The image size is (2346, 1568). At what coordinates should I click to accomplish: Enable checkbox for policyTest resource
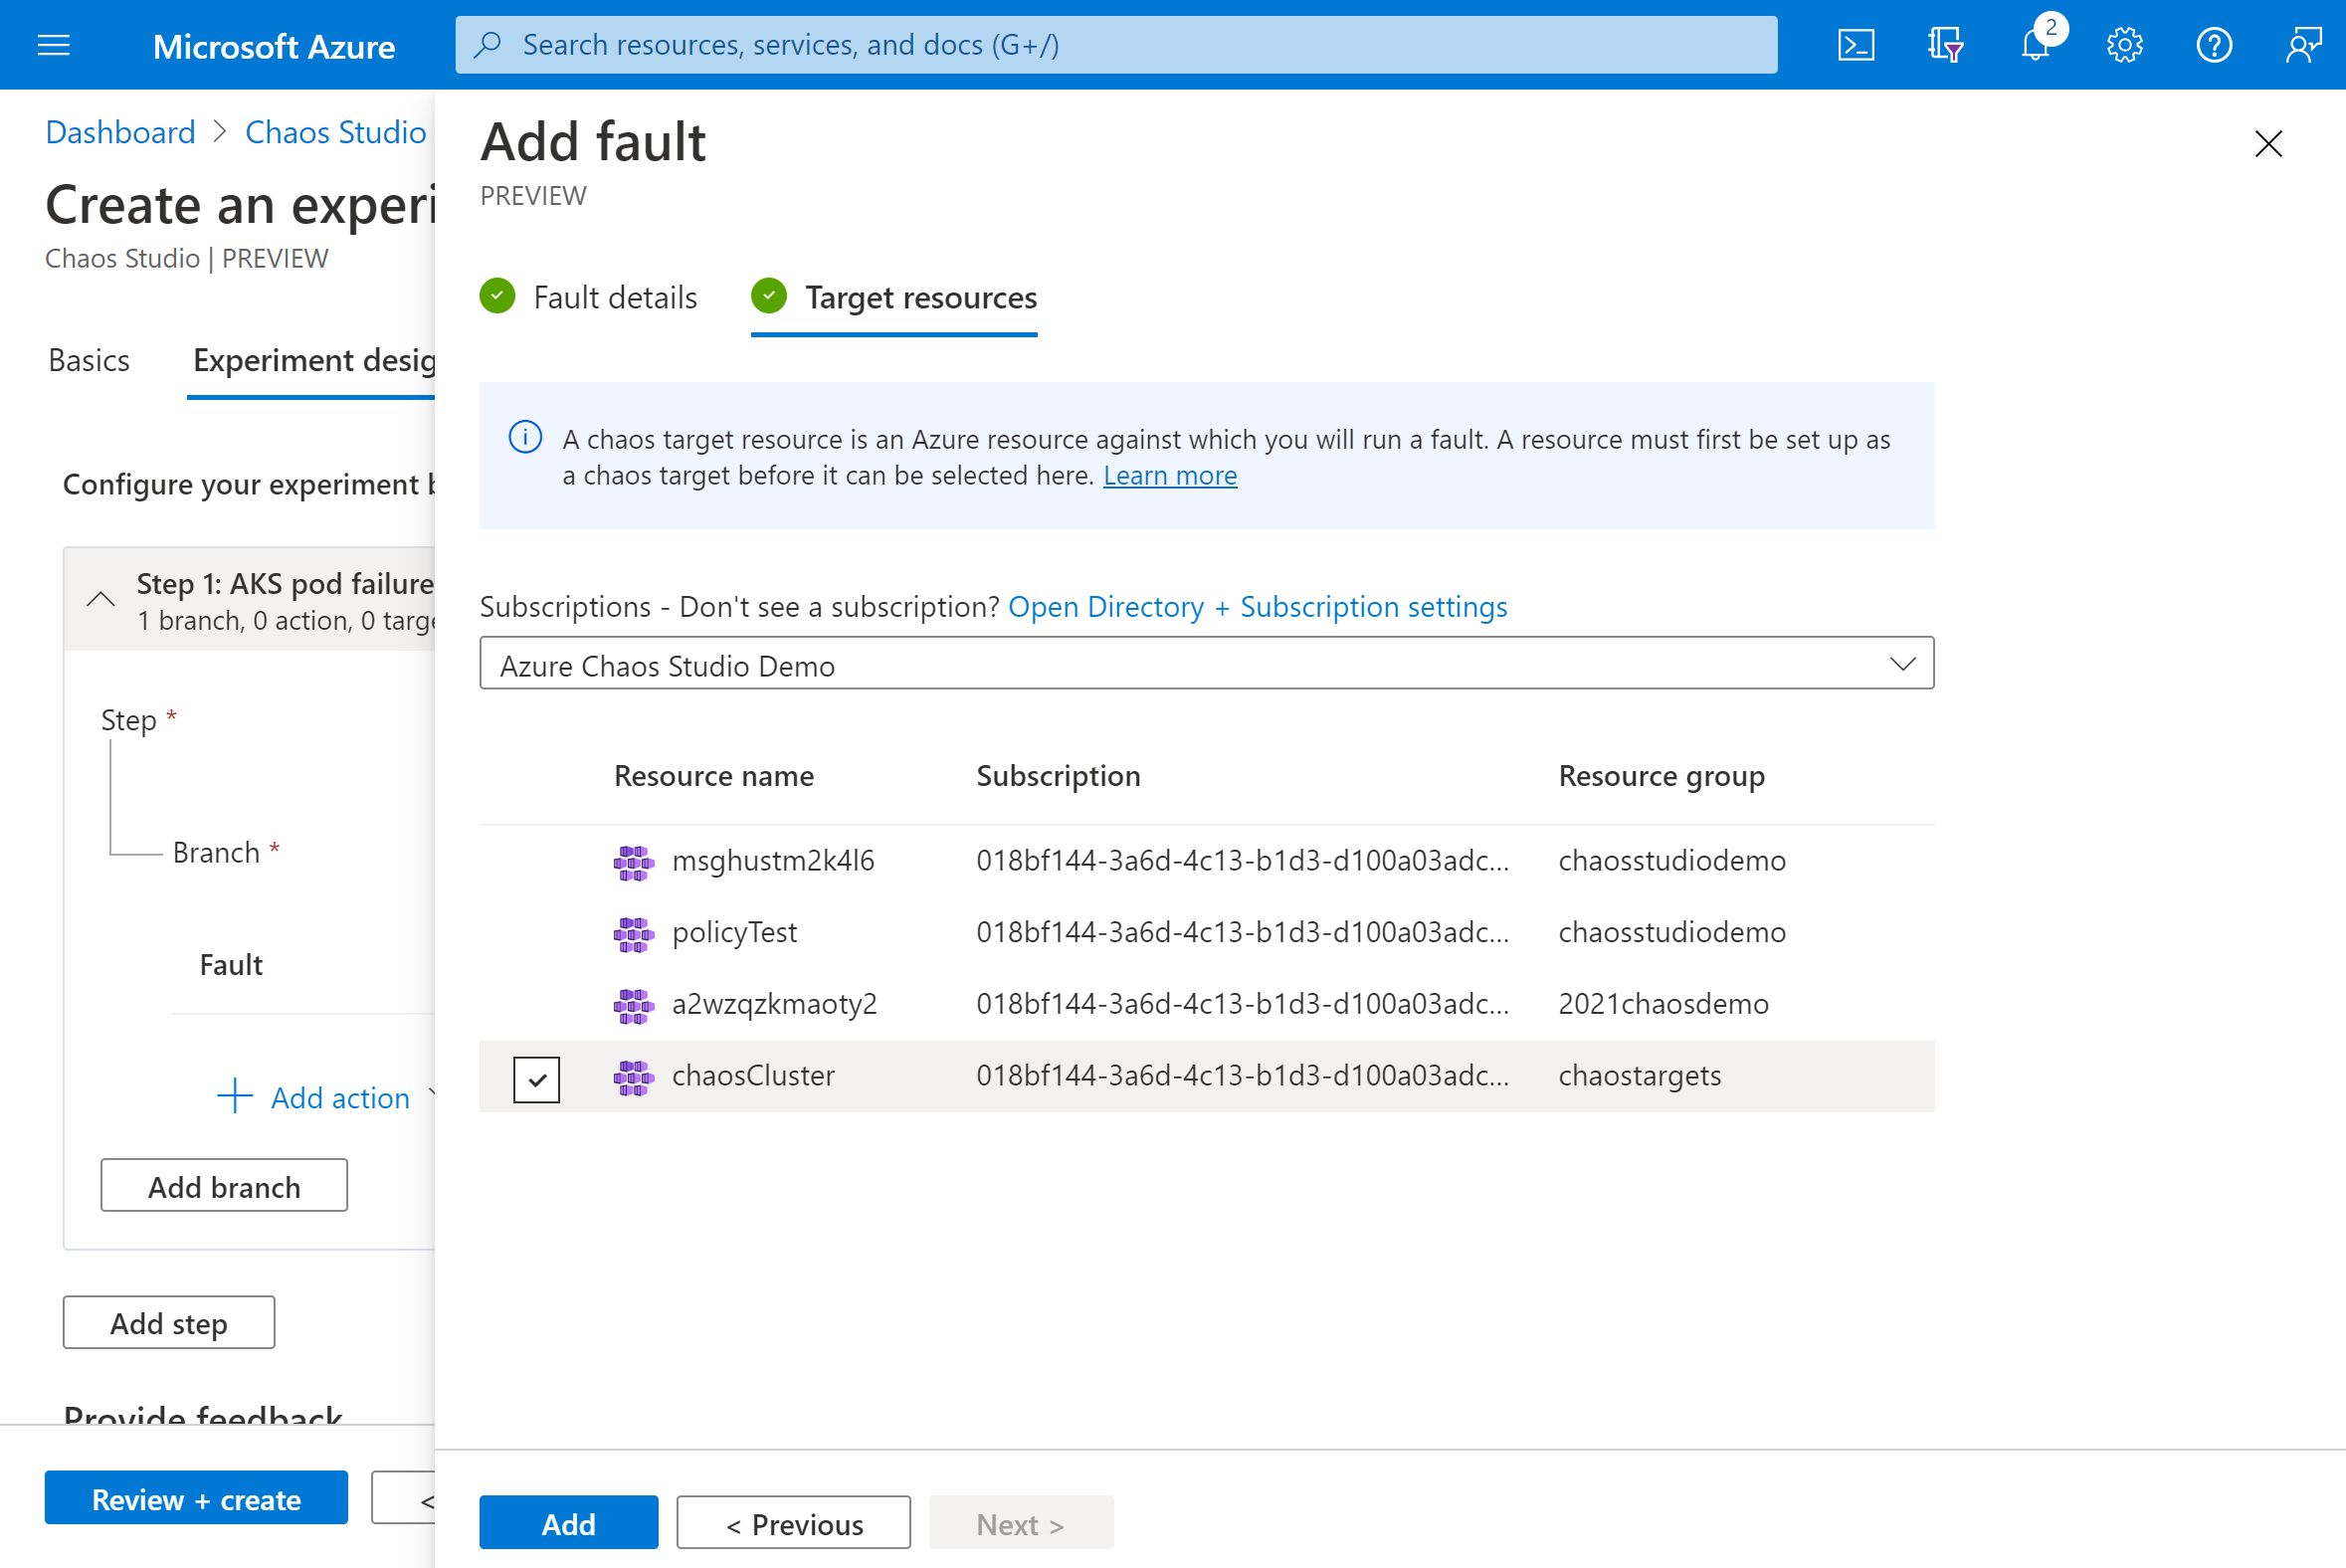[537, 931]
